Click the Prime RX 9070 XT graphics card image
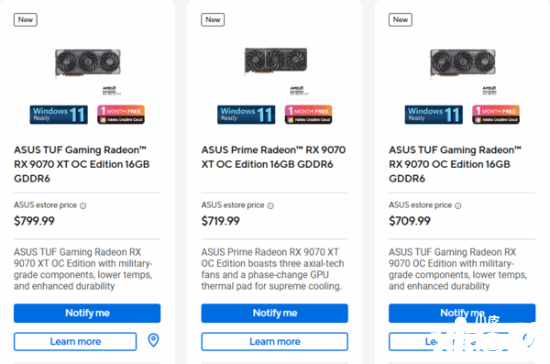550x364 pixels. tap(276, 61)
